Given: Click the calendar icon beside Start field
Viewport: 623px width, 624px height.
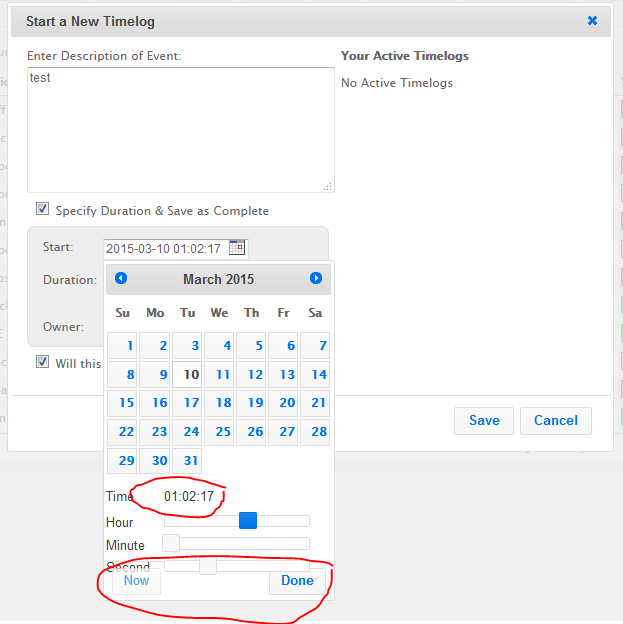Looking at the screenshot, I should [x=236, y=248].
